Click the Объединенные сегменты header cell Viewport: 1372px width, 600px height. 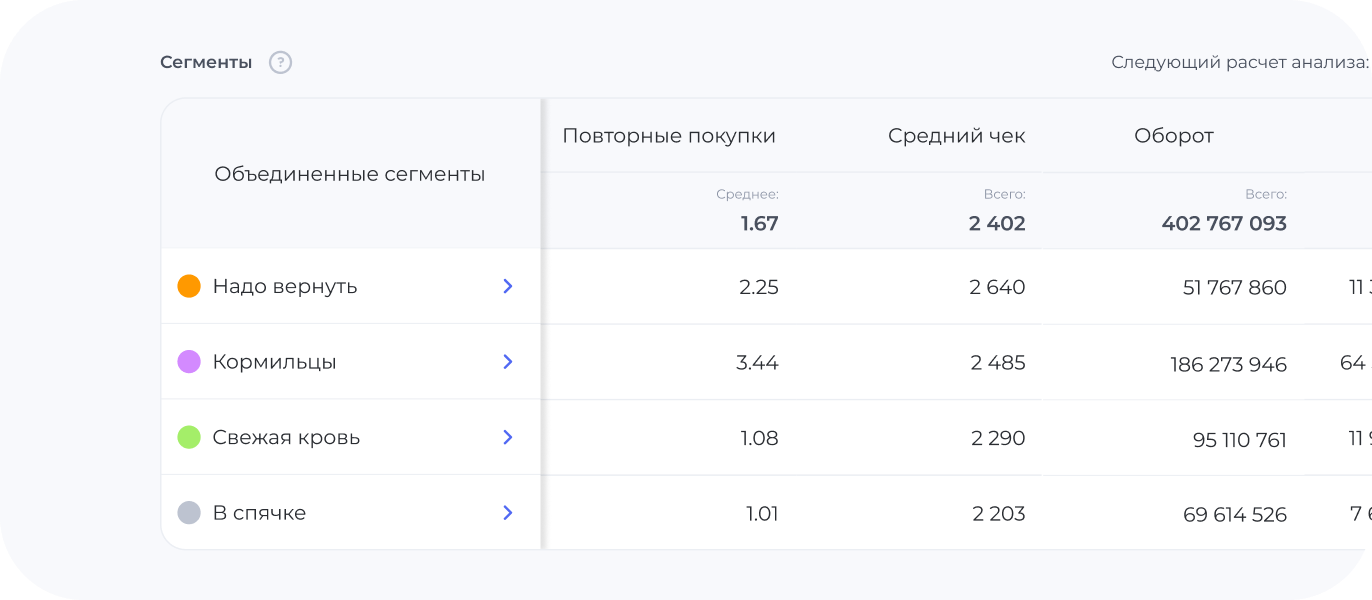coord(350,175)
